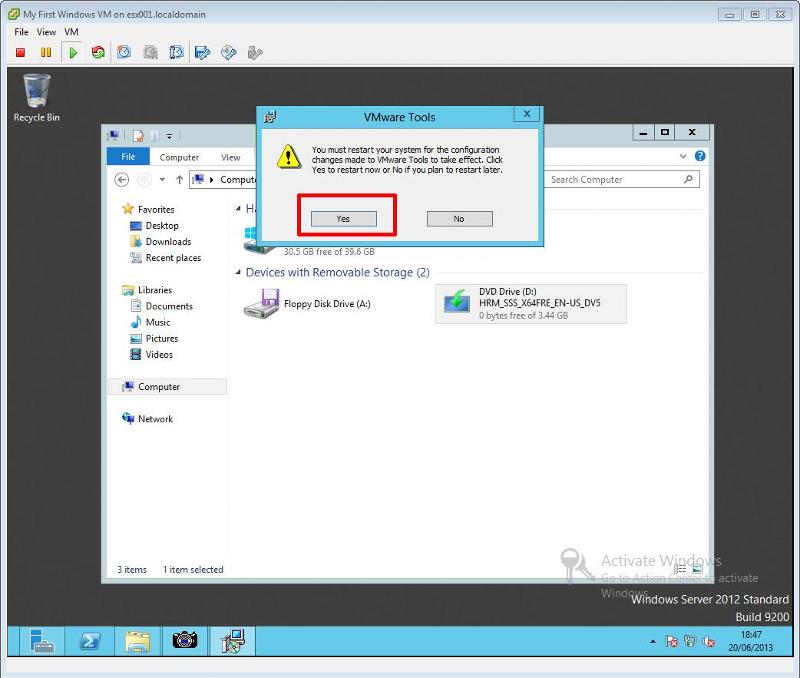Click the blue Help question icon

(700, 156)
